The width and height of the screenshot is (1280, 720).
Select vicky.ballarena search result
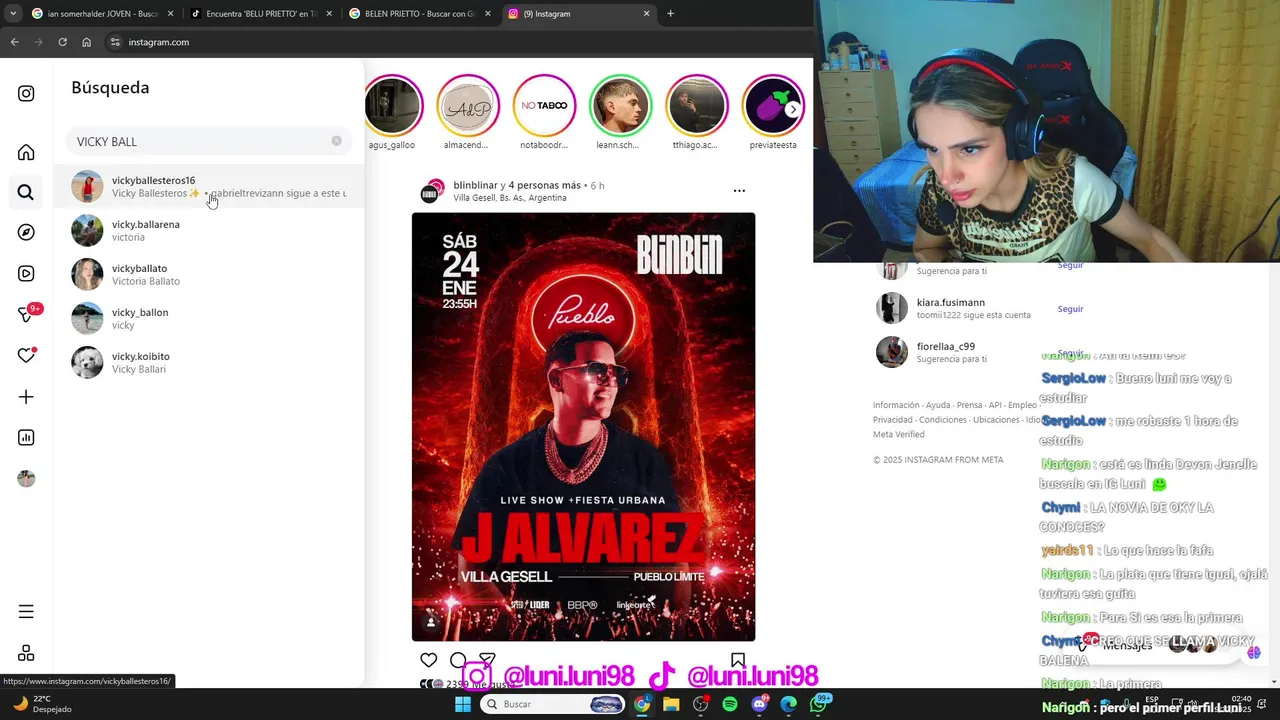[x=208, y=230]
